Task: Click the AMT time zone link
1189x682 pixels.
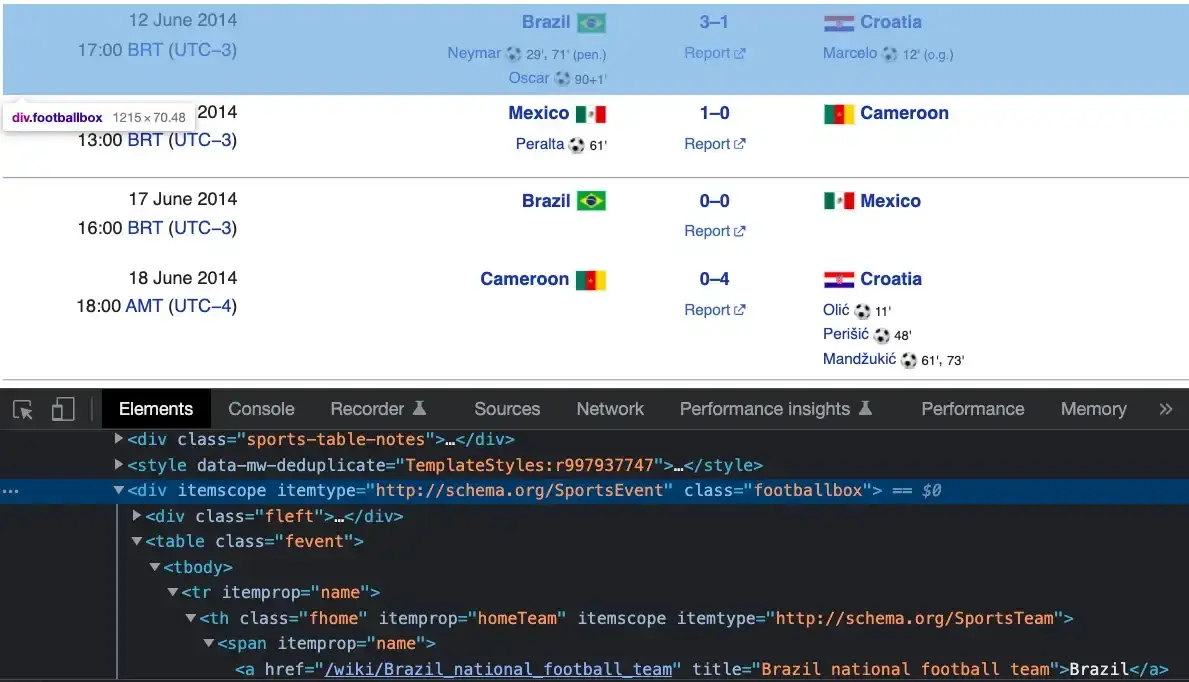Action: [x=144, y=306]
